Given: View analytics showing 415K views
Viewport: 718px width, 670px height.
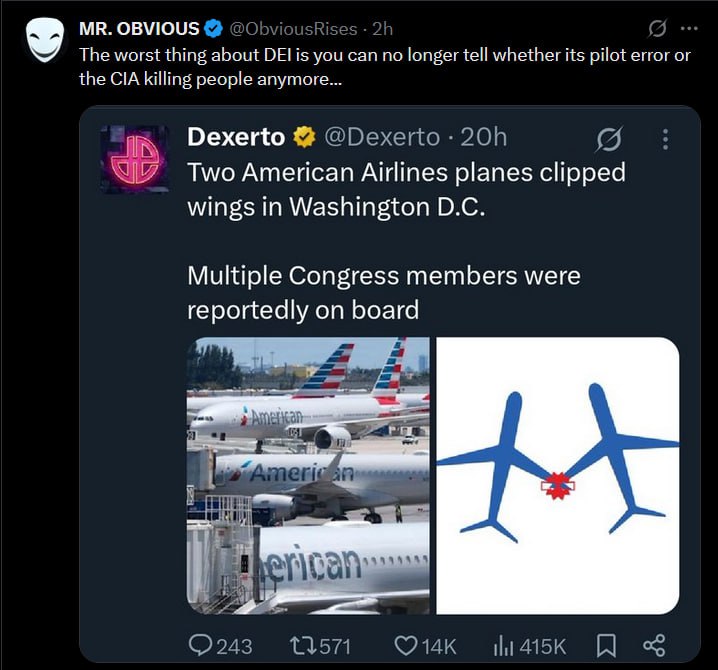Looking at the screenshot, I should (x=530, y=646).
